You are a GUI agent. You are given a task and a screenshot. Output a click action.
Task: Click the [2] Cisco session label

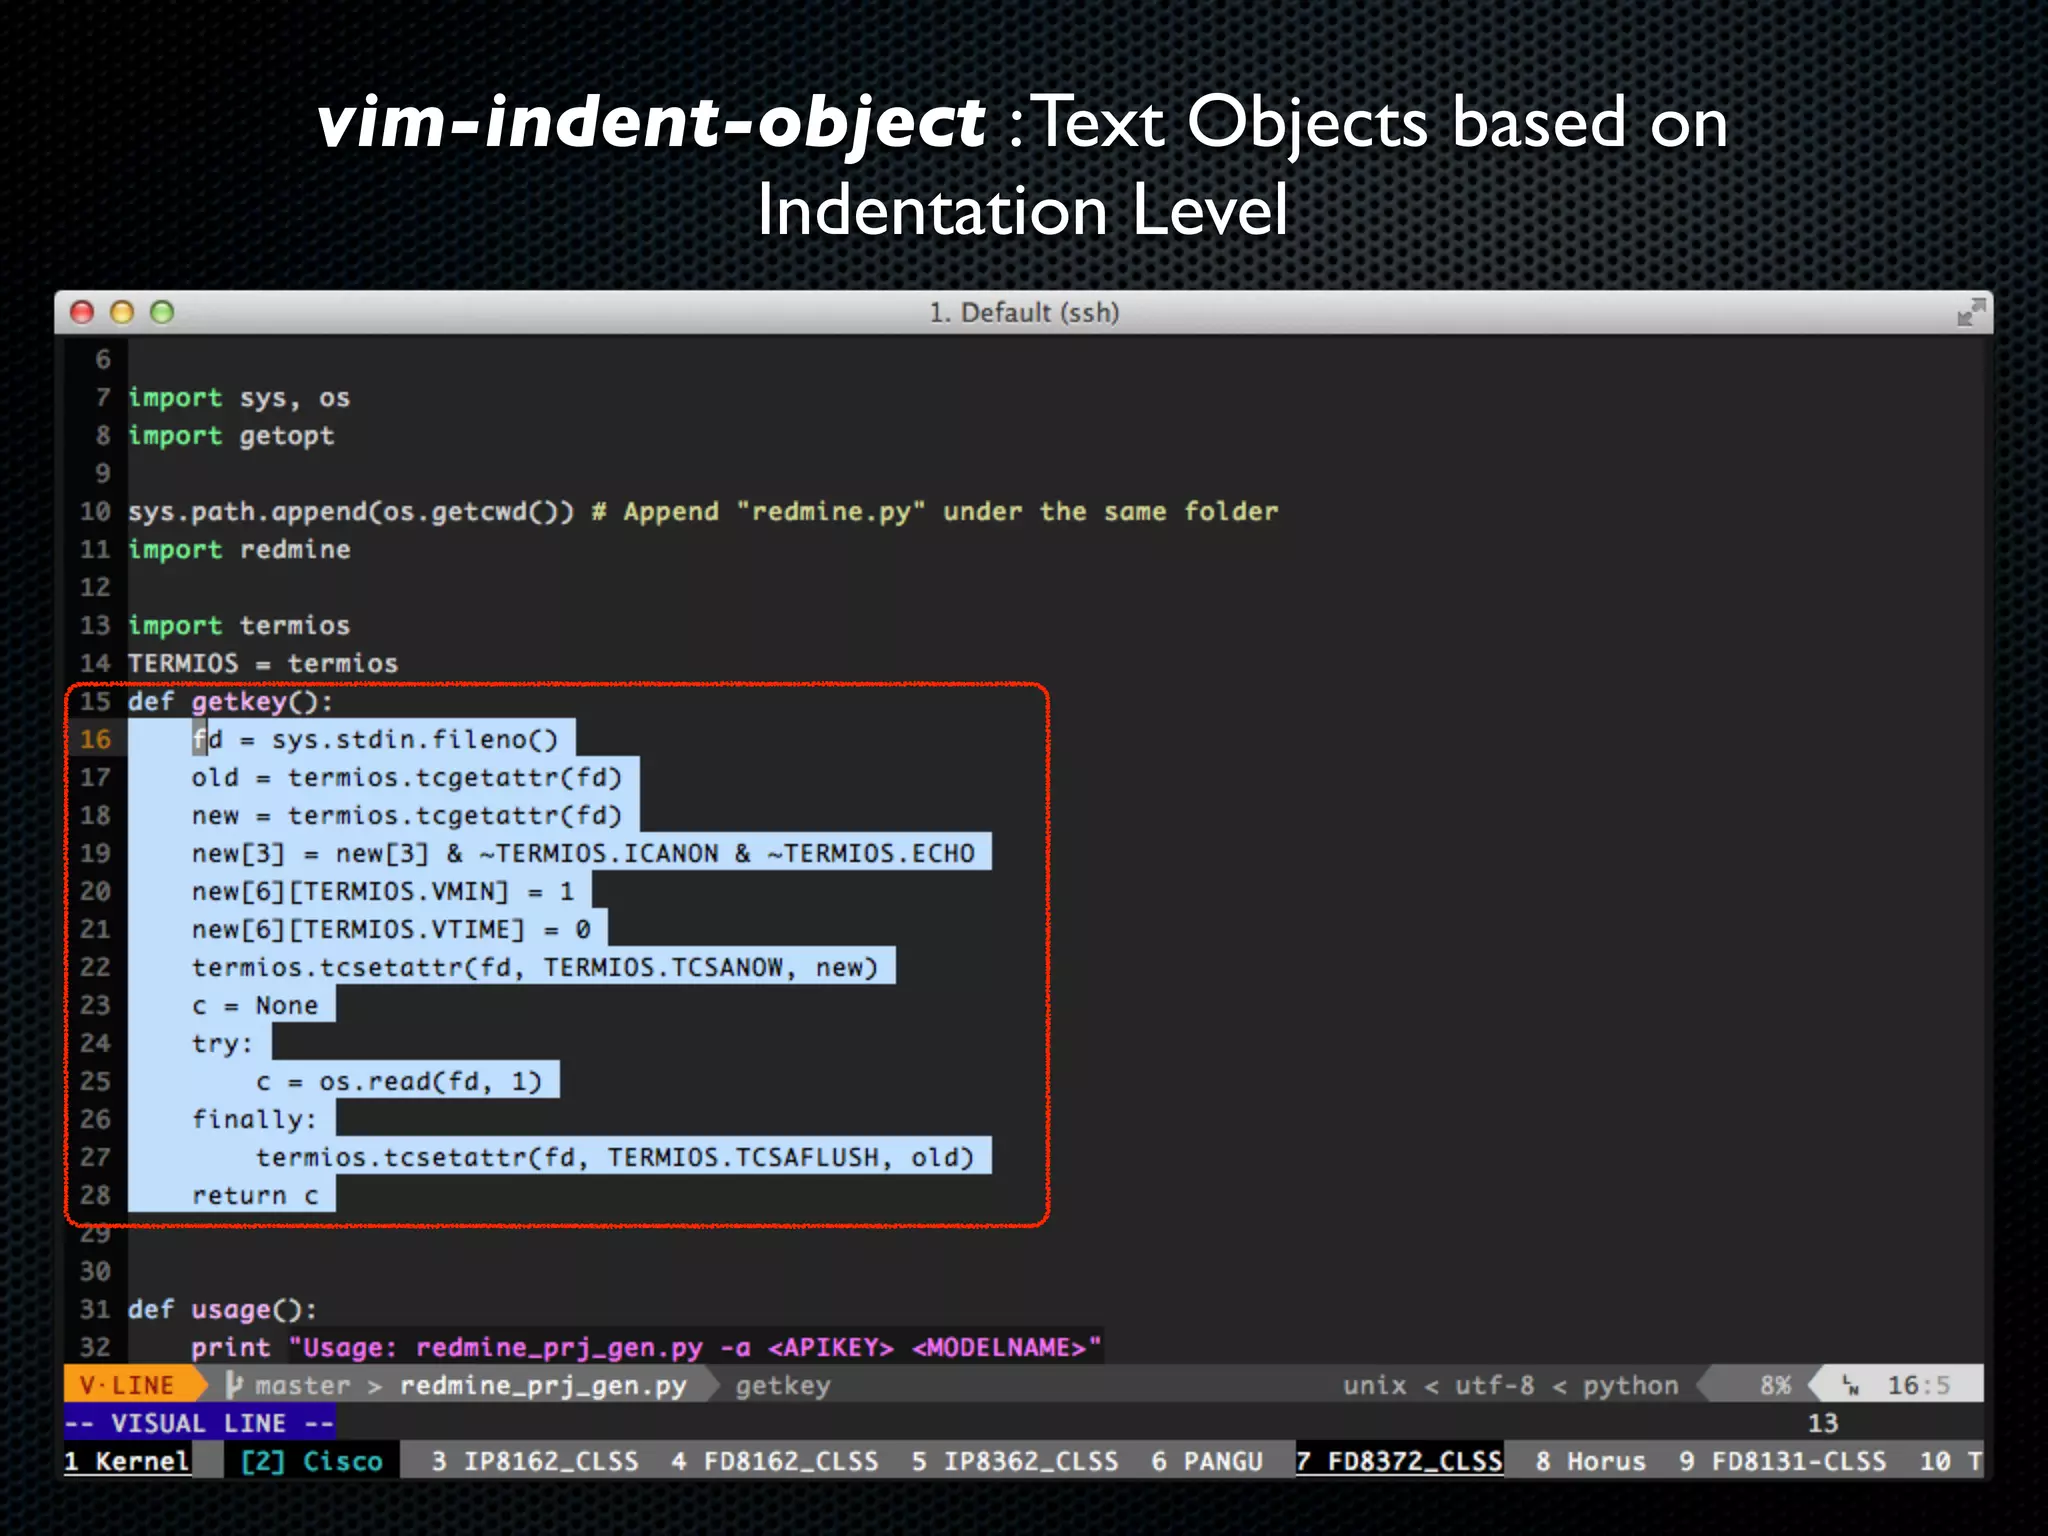pyautogui.click(x=311, y=1461)
